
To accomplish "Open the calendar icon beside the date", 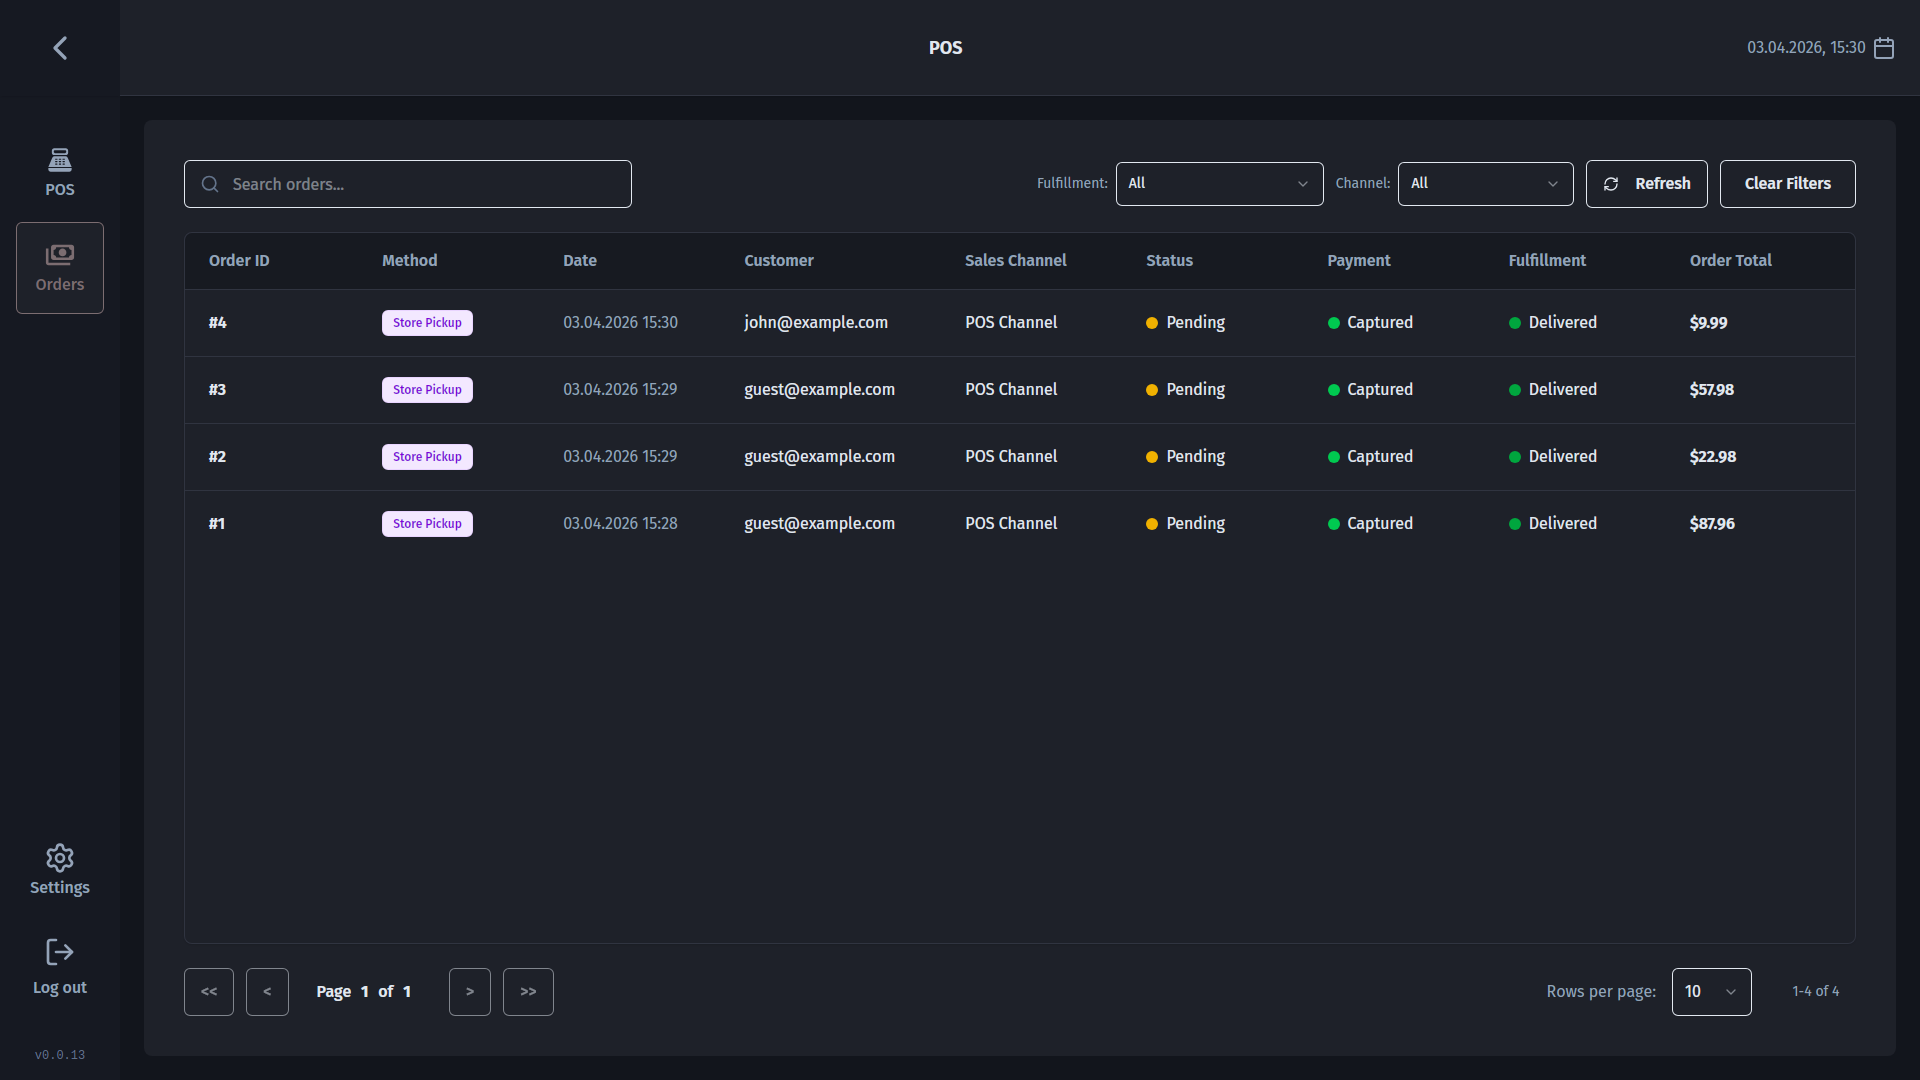I will (1884, 48).
